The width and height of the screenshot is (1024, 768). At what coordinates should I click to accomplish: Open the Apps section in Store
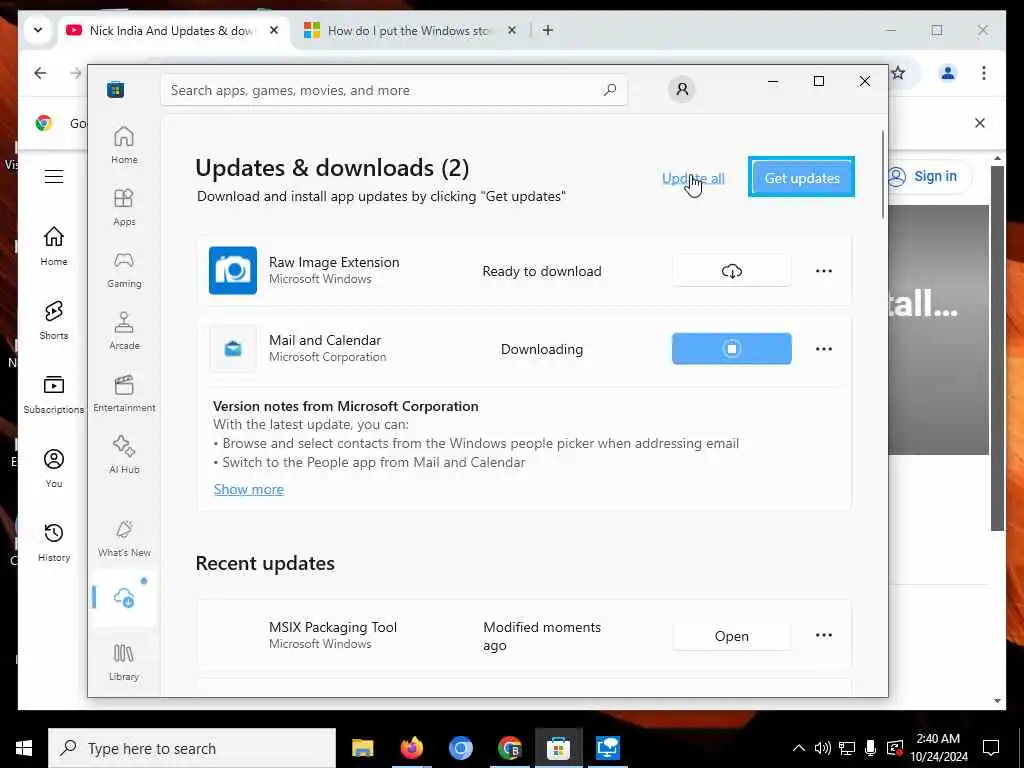pyautogui.click(x=124, y=207)
